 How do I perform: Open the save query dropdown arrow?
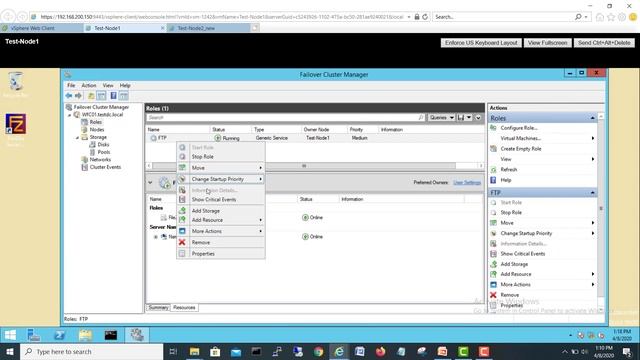[x=469, y=118]
